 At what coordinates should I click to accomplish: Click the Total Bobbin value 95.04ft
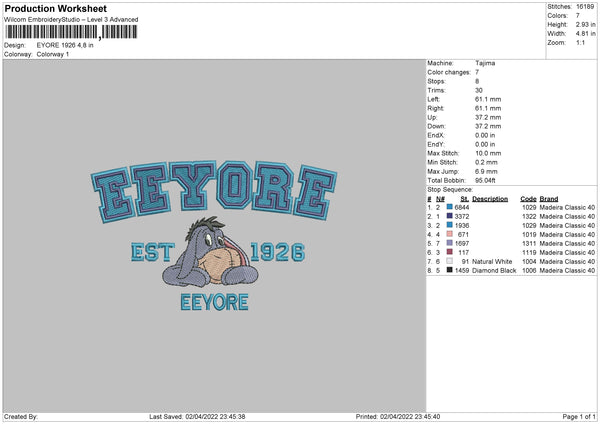point(485,180)
